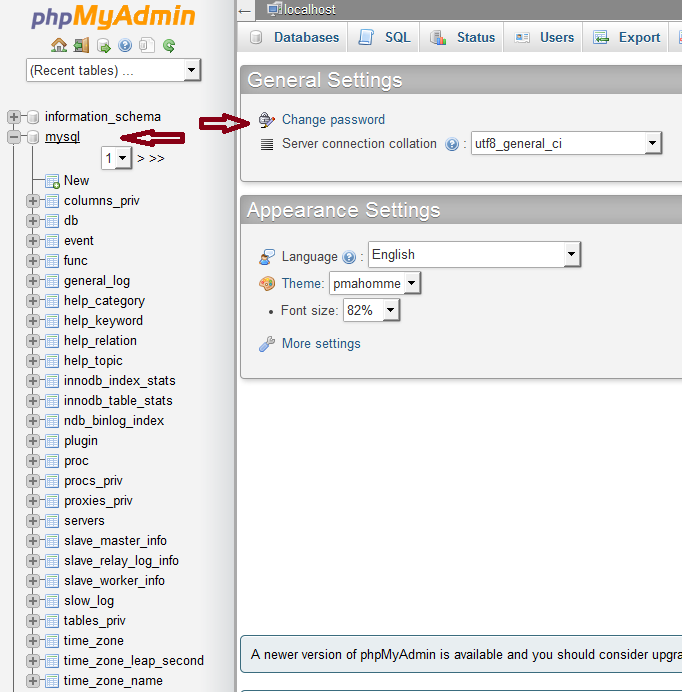Click the Reload navigation panel icon
This screenshot has height=696, width=682.
[169, 45]
